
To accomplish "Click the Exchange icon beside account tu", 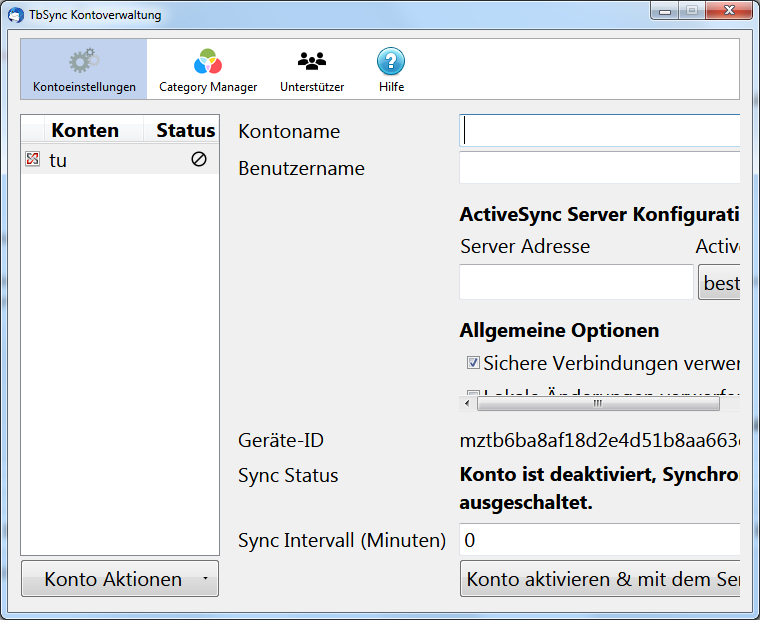I will [32, 159].
